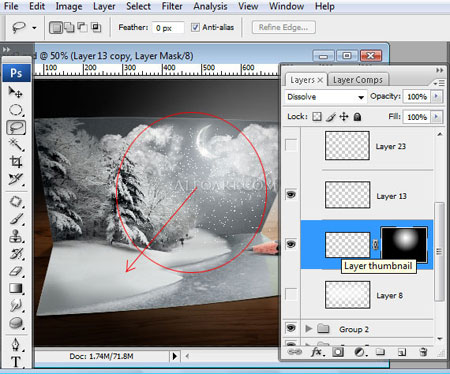Screen dimensions: 450x374
Task: Show Layer 23 via visibility box
Action: click(291, 145)
